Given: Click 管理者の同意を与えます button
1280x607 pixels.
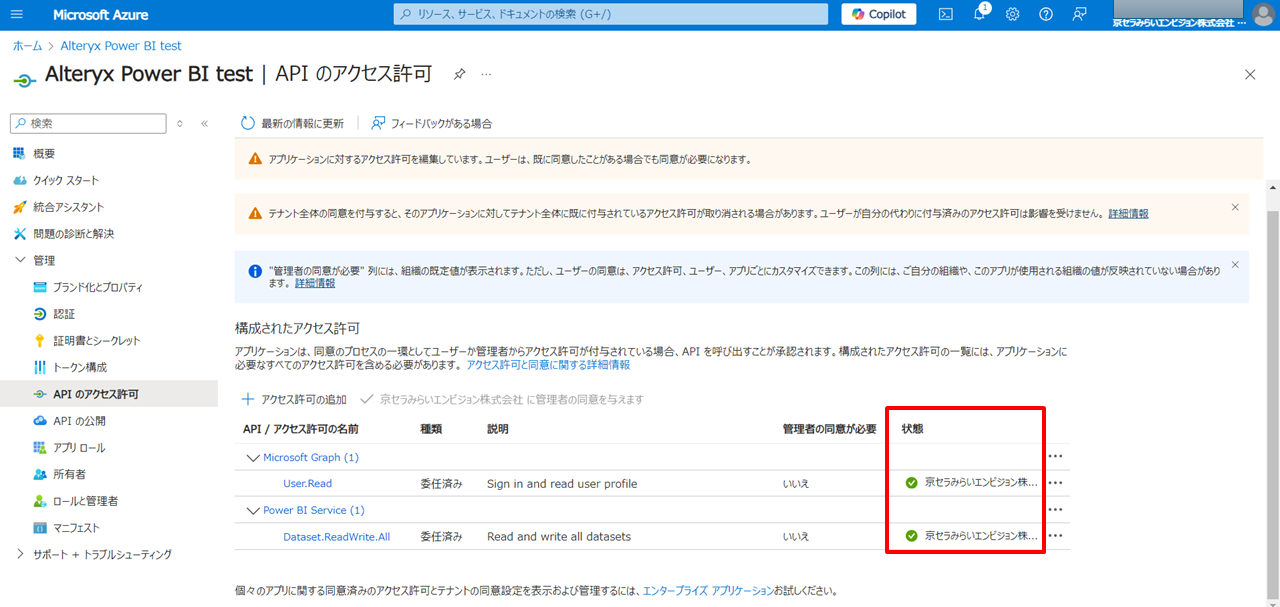Looking at the screenshot, I should click(x=501, y=399).
